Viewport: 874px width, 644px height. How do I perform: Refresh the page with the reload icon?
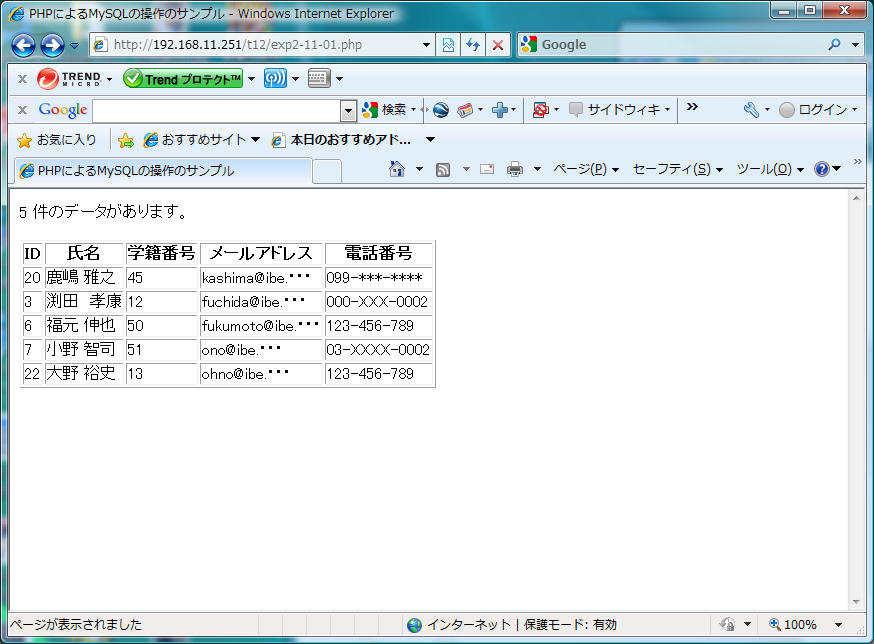pyautogui.click(x=473, y=45)
